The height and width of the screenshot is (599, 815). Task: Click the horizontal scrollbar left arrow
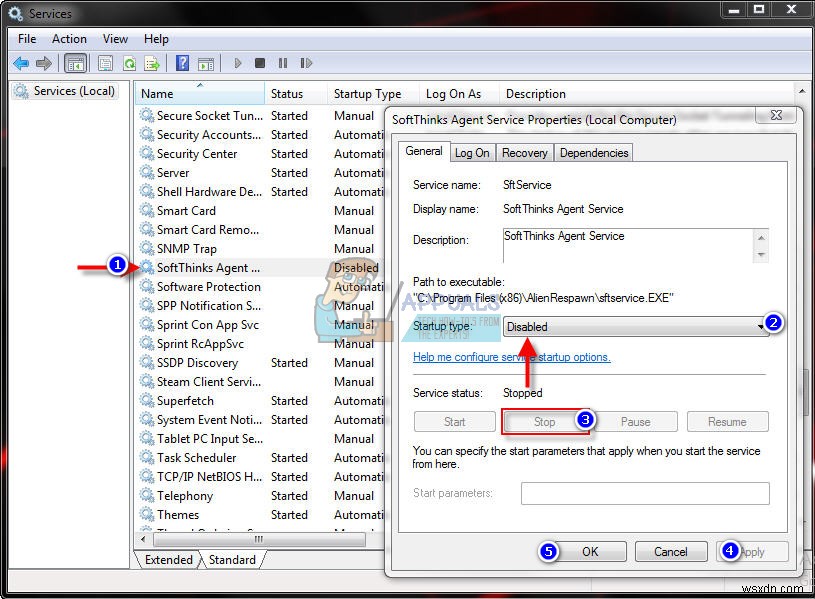[x=143, y=539]
